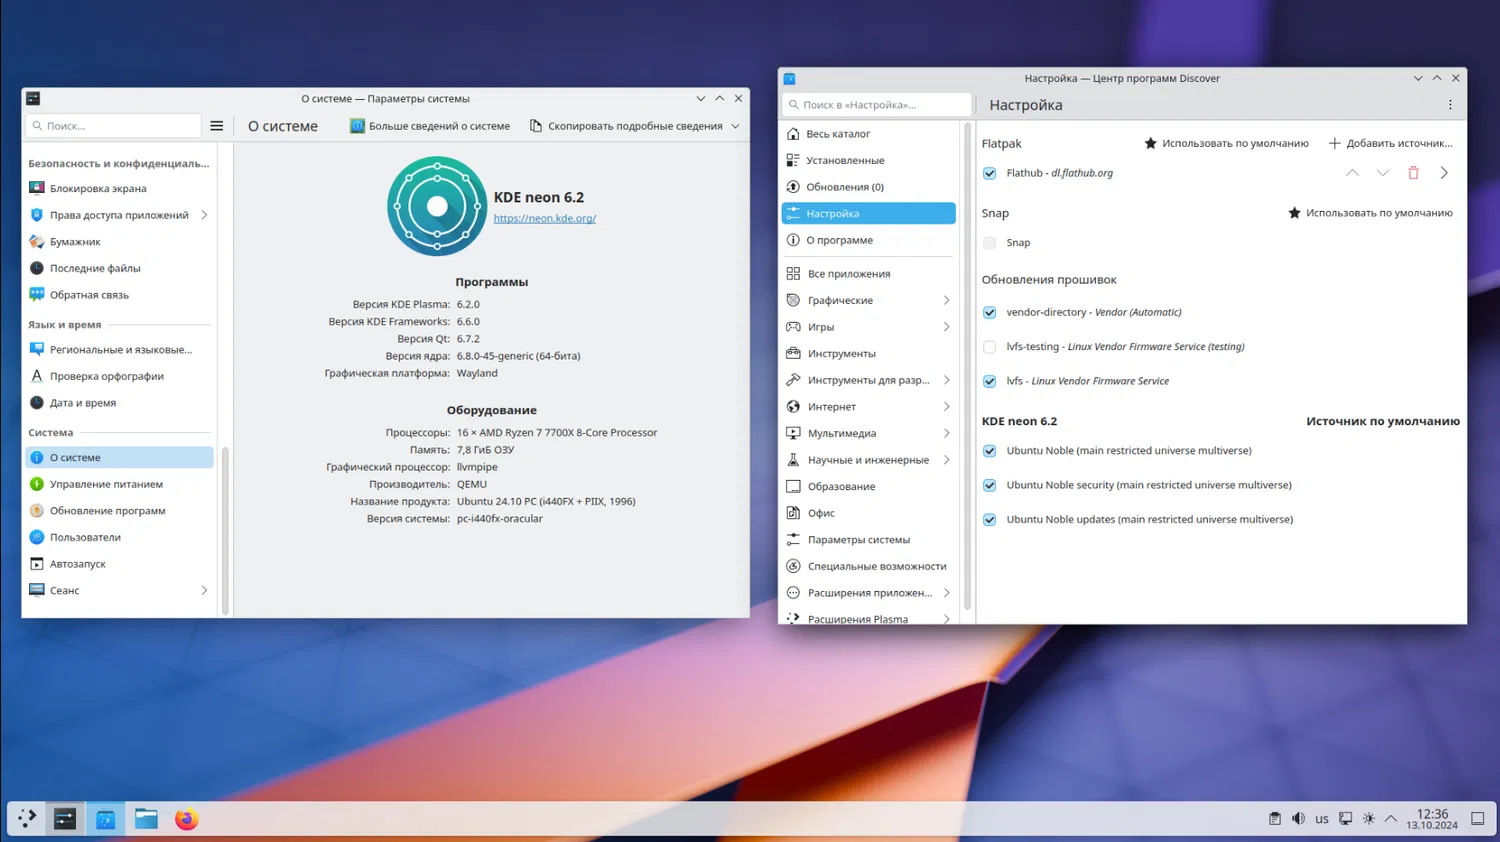
Task: Click the volume icon in system tray
Action: click(x=1298, y=819)
